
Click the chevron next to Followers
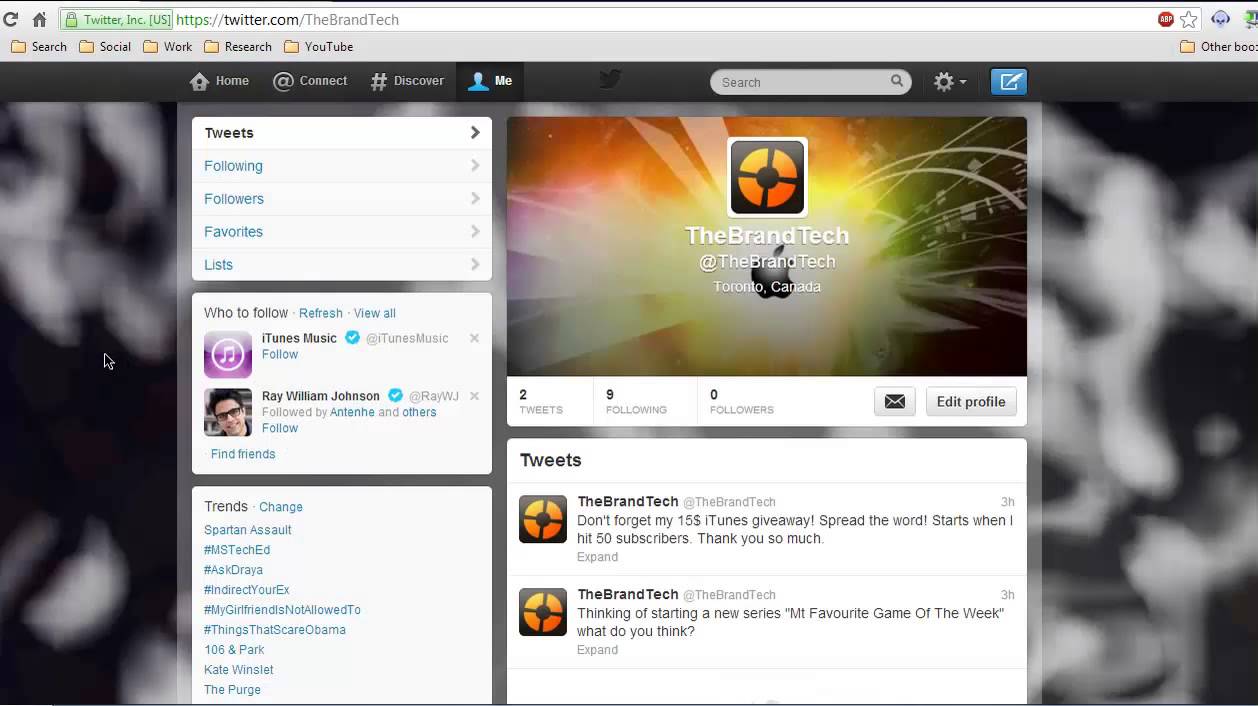(475, 198)
